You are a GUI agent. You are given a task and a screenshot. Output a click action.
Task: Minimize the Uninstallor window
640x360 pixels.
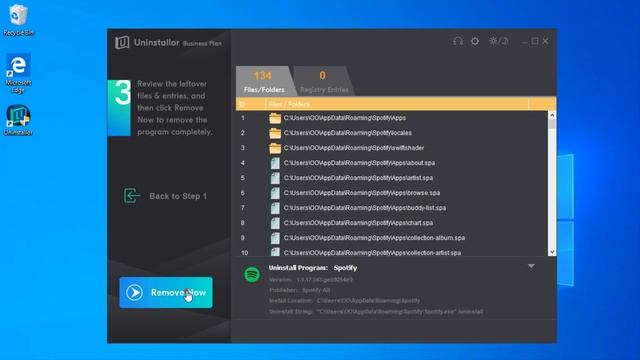pos(524,41)
